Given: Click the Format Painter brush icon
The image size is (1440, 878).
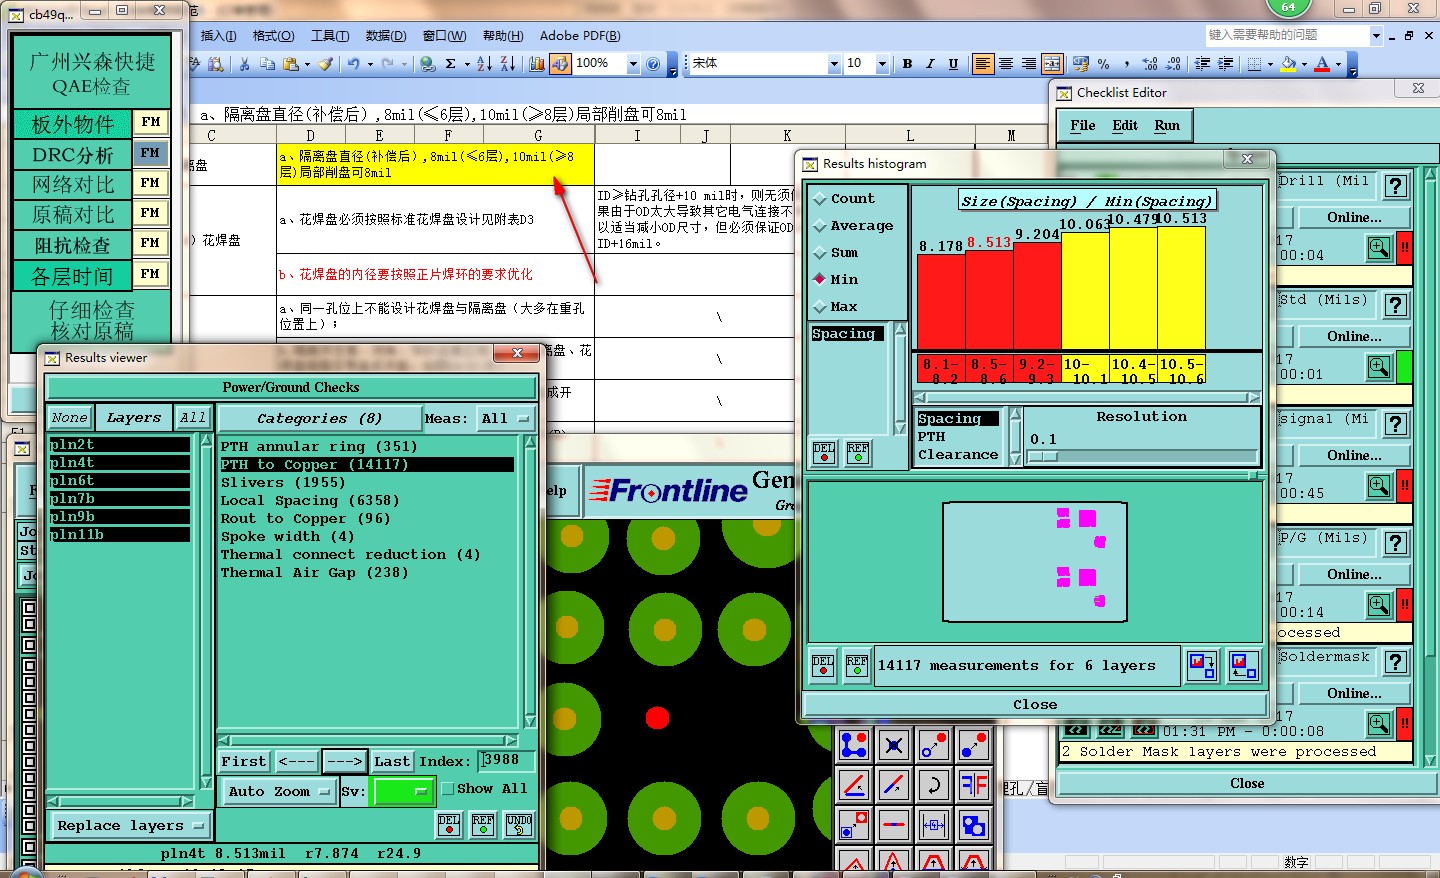Looking at the screenshot, I should (x=325, y=63).
